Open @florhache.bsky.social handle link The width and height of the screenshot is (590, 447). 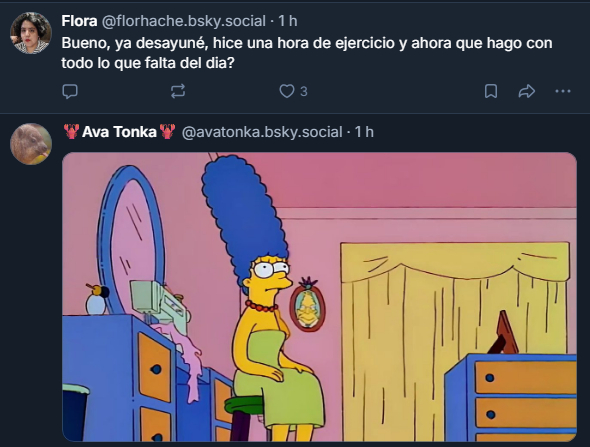point(184,21)
